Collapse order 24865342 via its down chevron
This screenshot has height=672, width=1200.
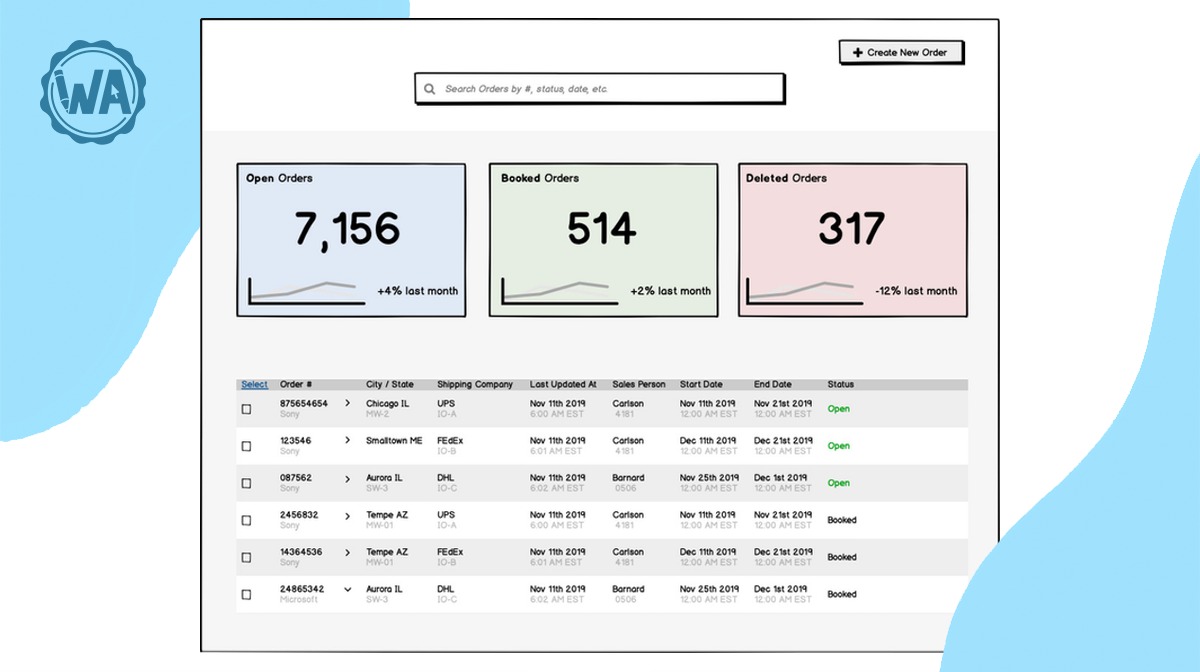coord(347,589)
